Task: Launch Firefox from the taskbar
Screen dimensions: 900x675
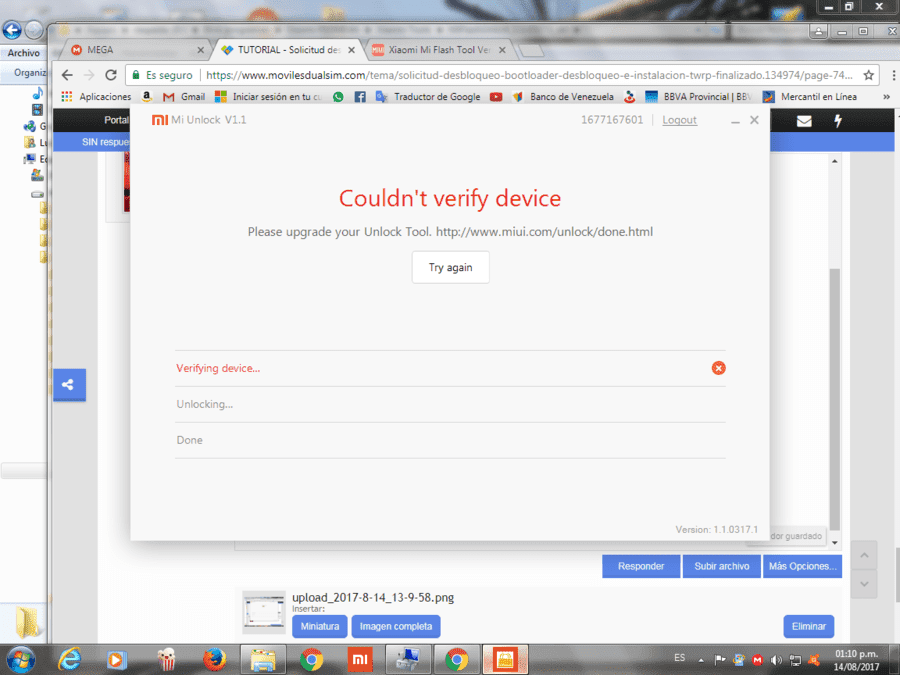Action: pos(214,660)
